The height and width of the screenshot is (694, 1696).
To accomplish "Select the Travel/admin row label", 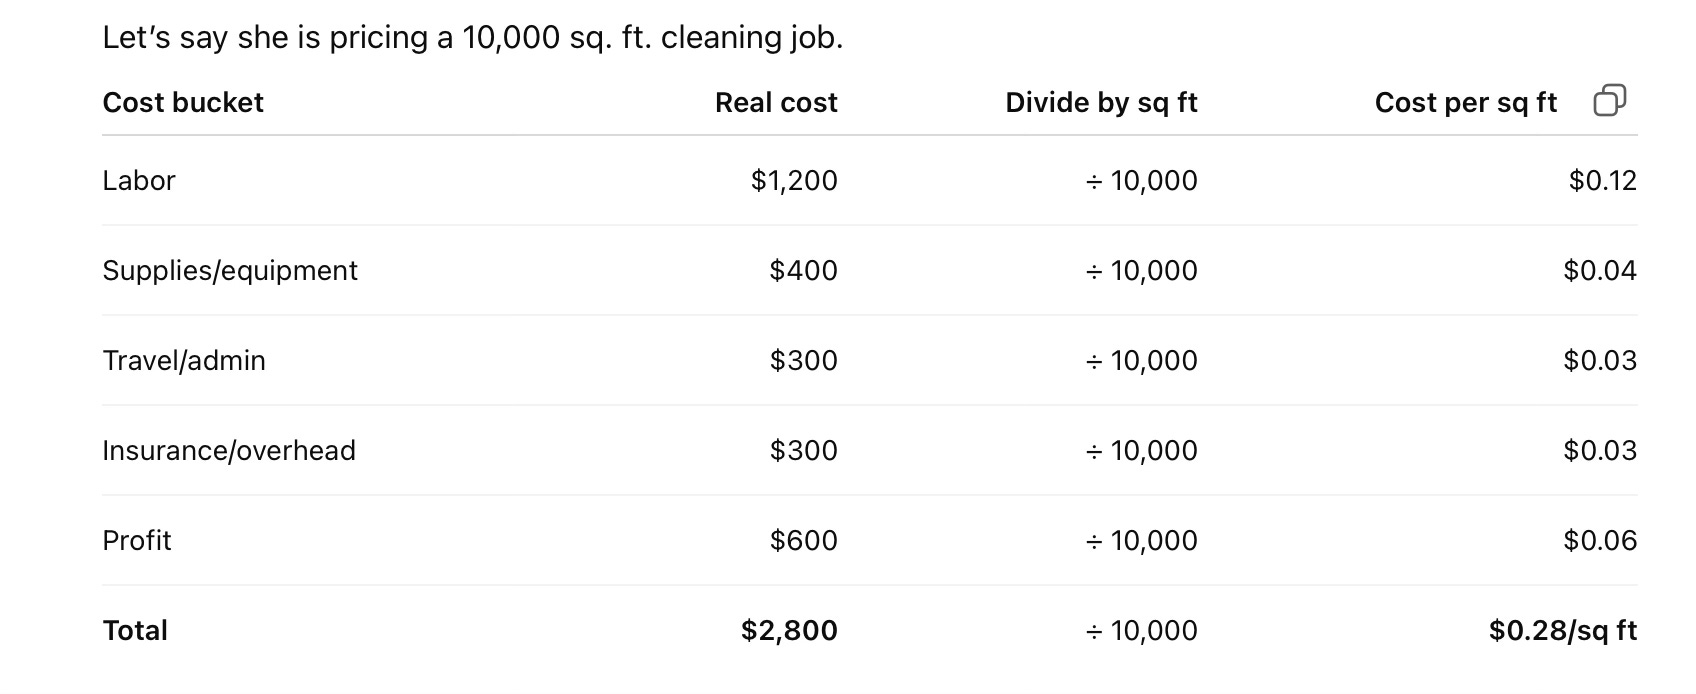I will point(184,360).
